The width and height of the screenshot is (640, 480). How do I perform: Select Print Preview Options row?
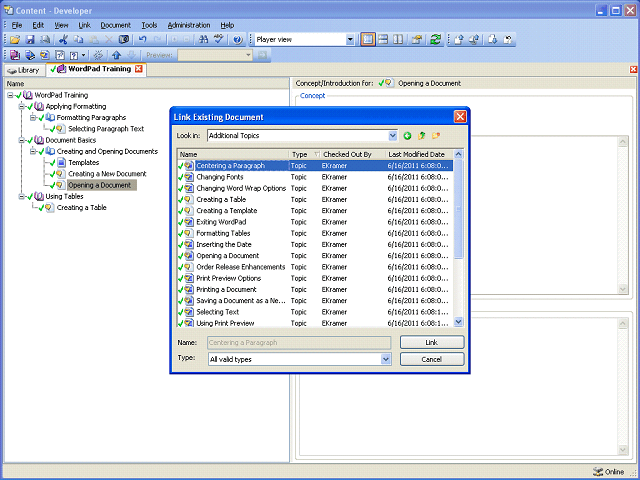pyautogui.click(x=315, y=278)
